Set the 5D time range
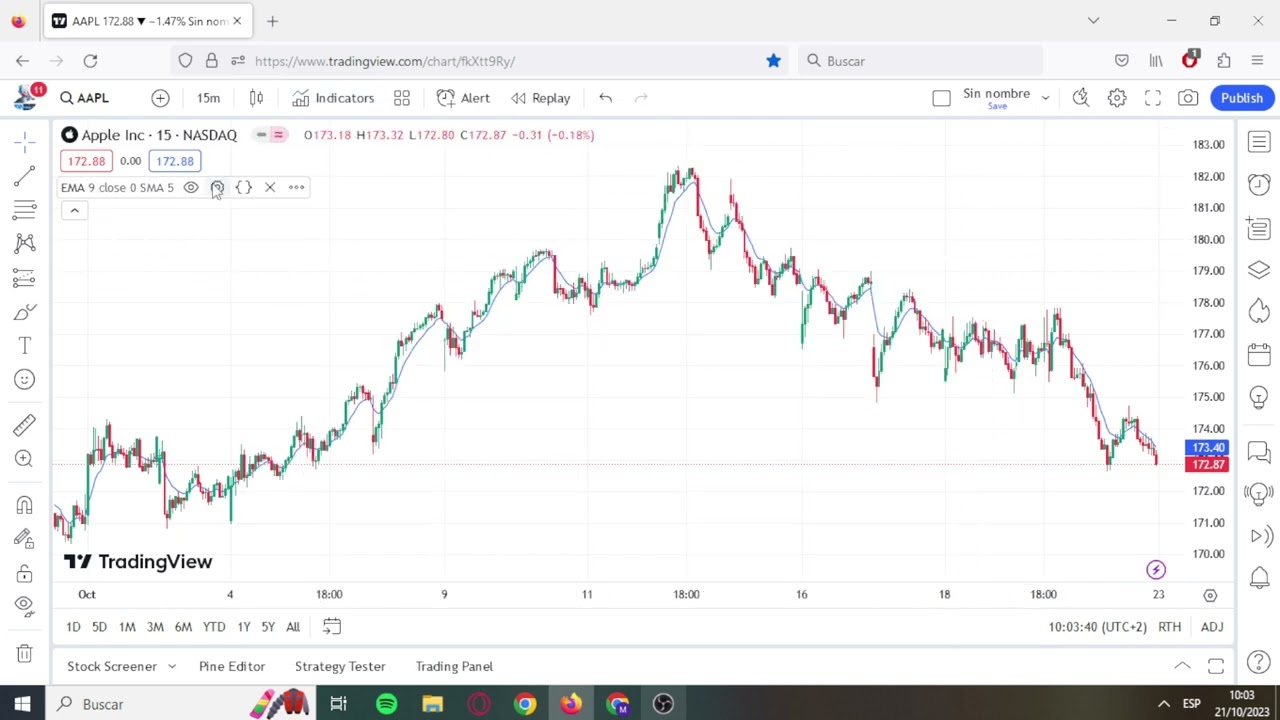1280x720 pixels. 99,627
